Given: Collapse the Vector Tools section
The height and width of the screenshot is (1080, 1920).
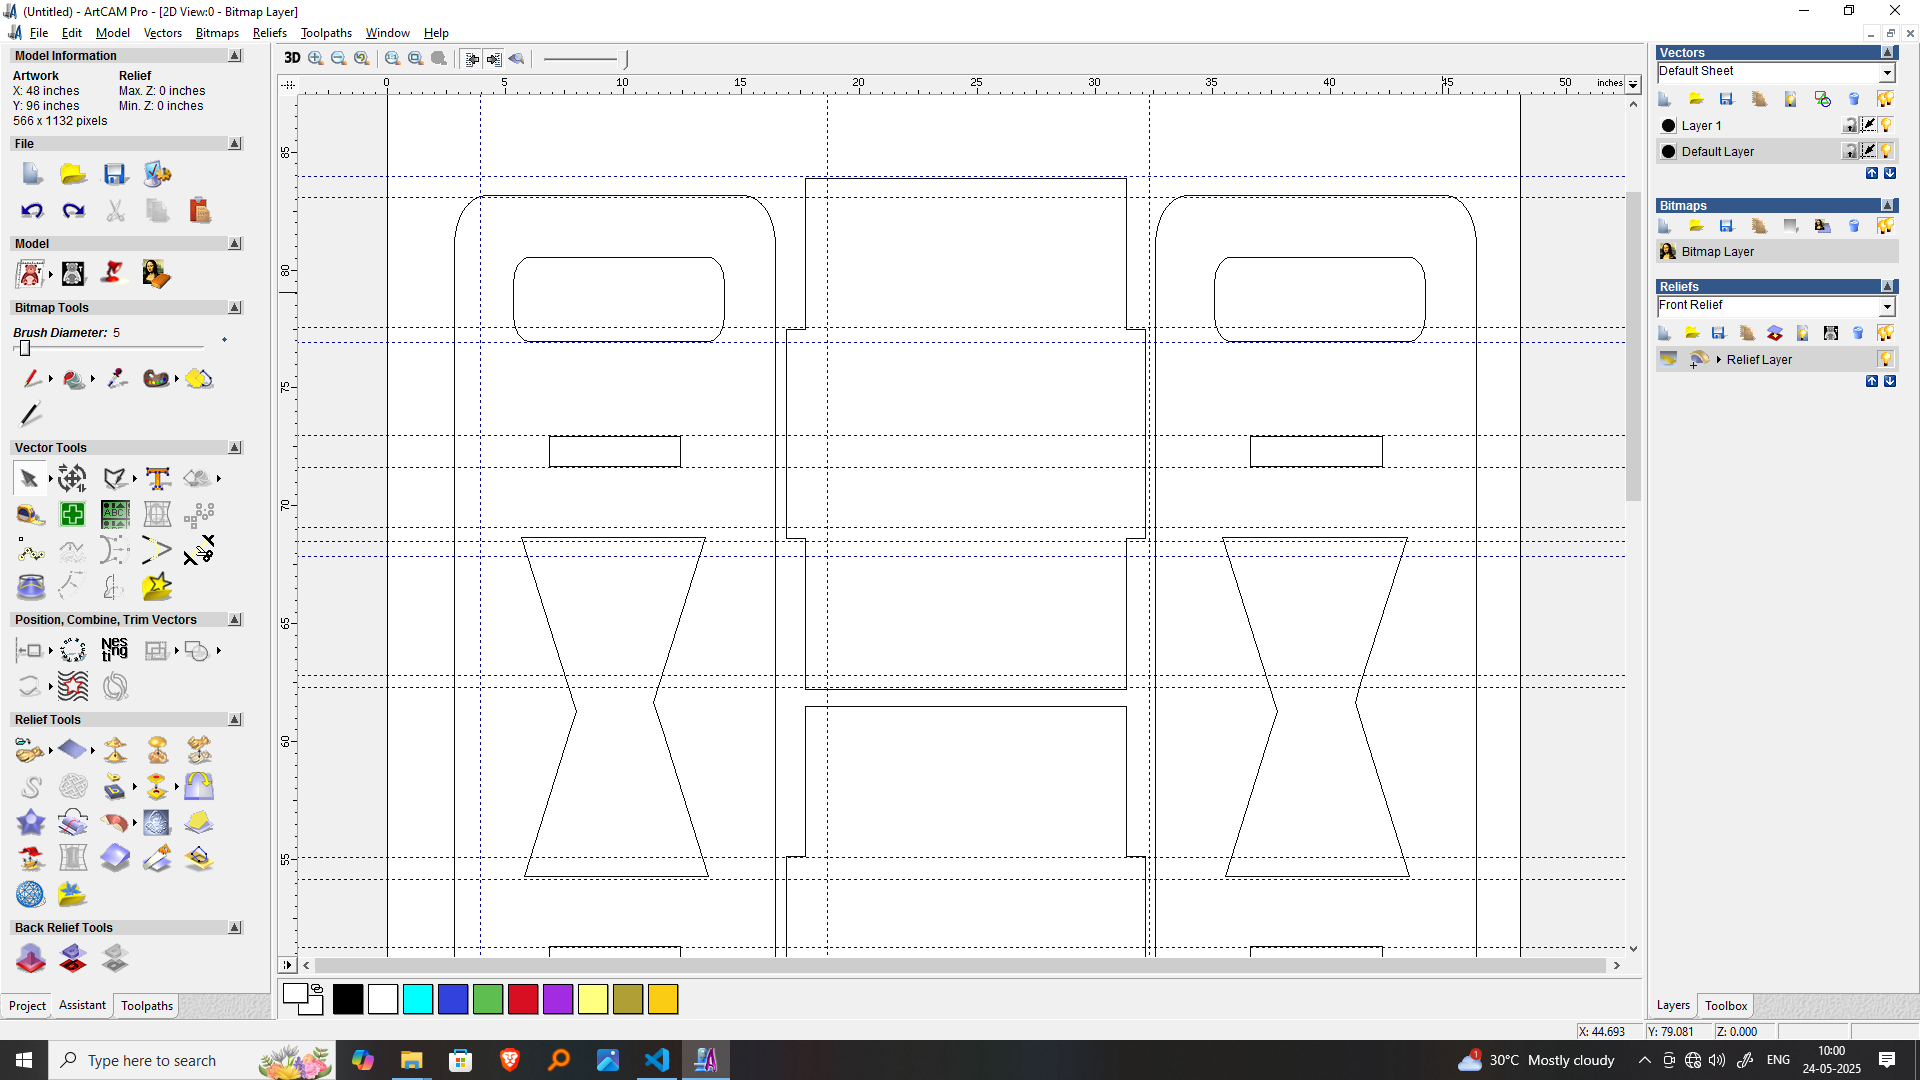Looking at the screenshot, I should click(235, 448).
